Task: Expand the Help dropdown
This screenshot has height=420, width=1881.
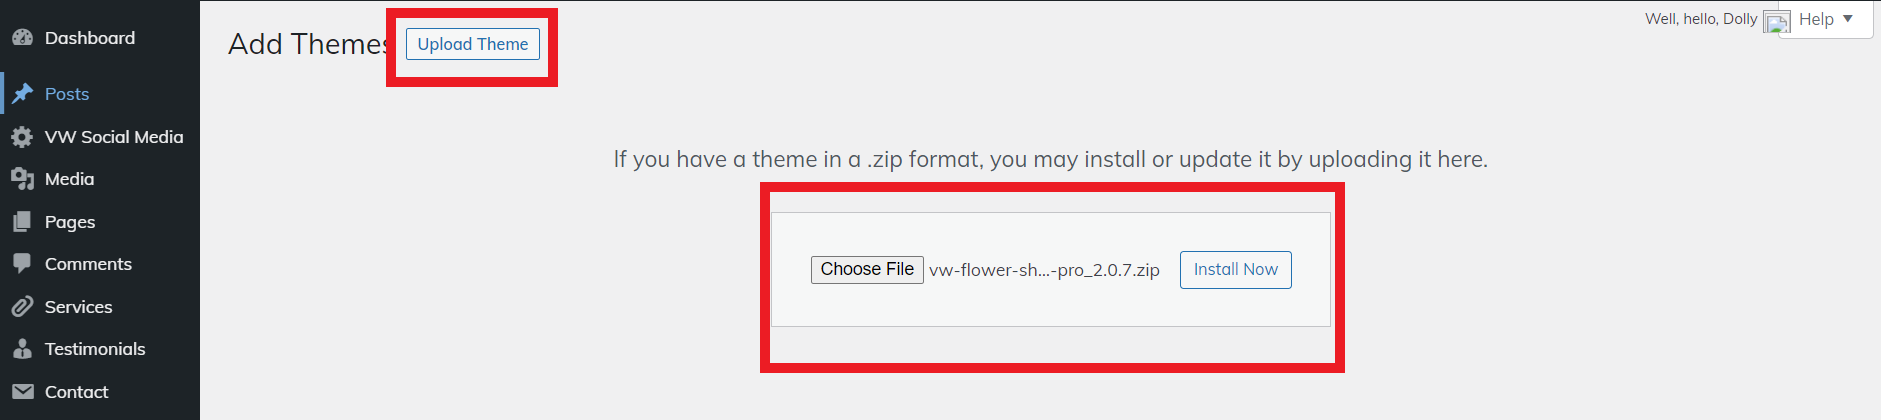Action: click(1826, 19)
